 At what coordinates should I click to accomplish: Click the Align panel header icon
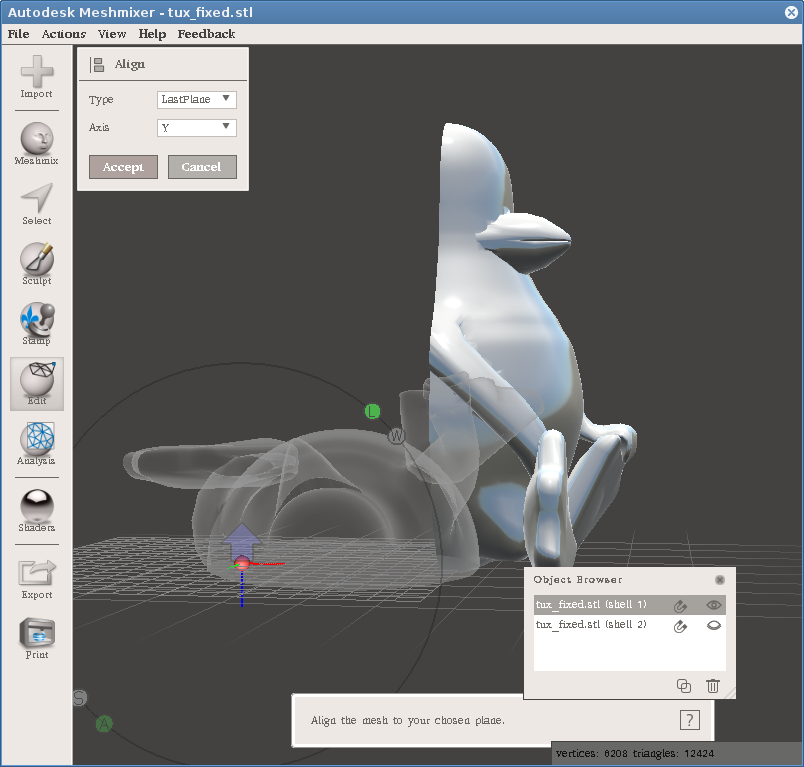97,65
